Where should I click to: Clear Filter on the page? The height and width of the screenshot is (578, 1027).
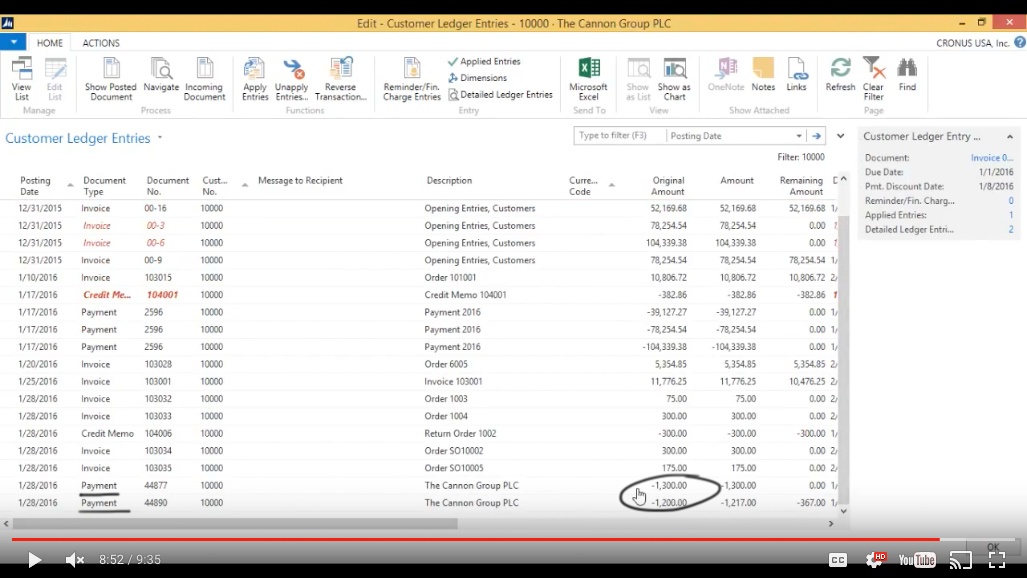point(873,79)
